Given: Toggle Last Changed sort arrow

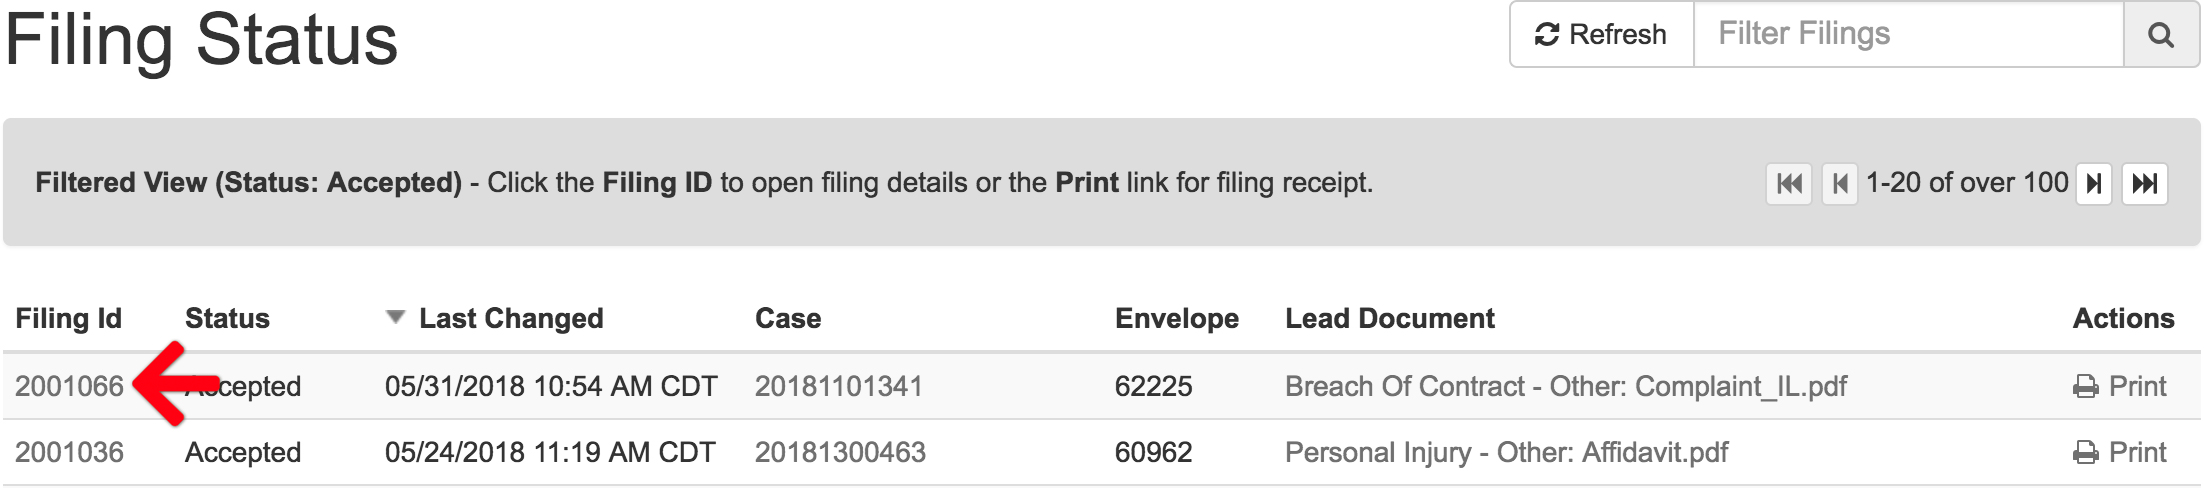Looking at the screenshot, I should point(395,317).
